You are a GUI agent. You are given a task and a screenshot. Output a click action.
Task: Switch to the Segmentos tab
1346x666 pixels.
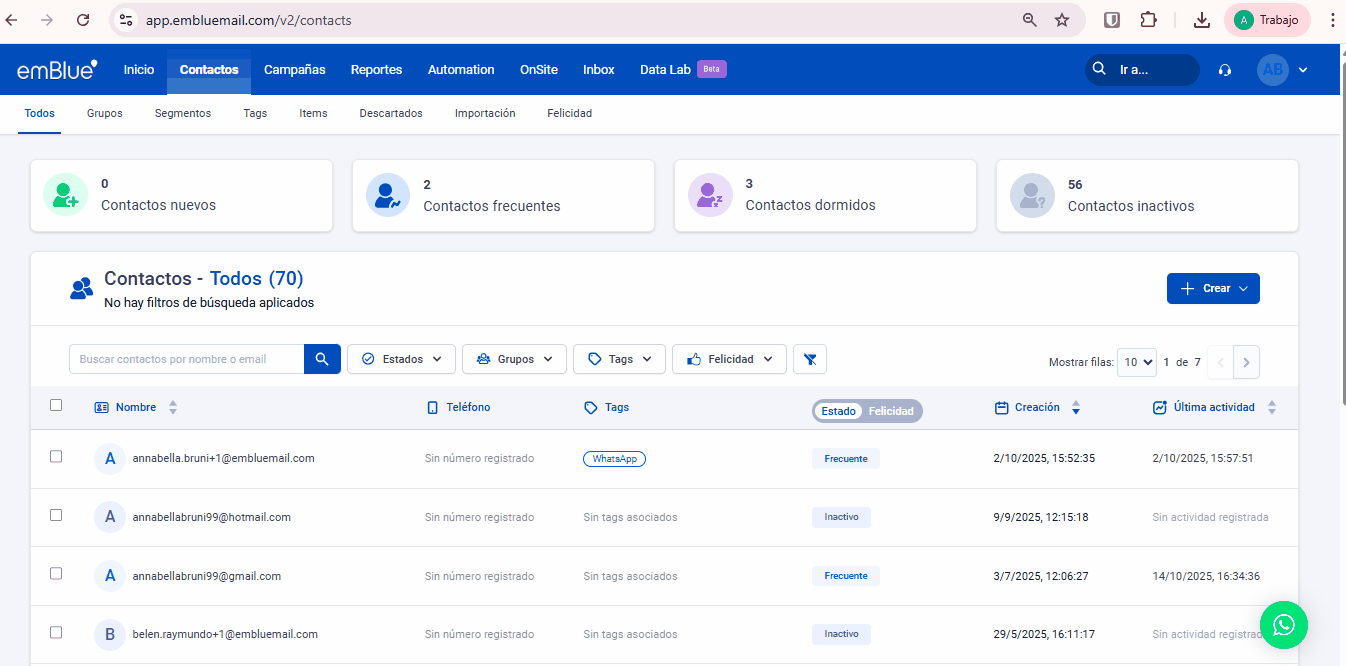coord(183,113)
